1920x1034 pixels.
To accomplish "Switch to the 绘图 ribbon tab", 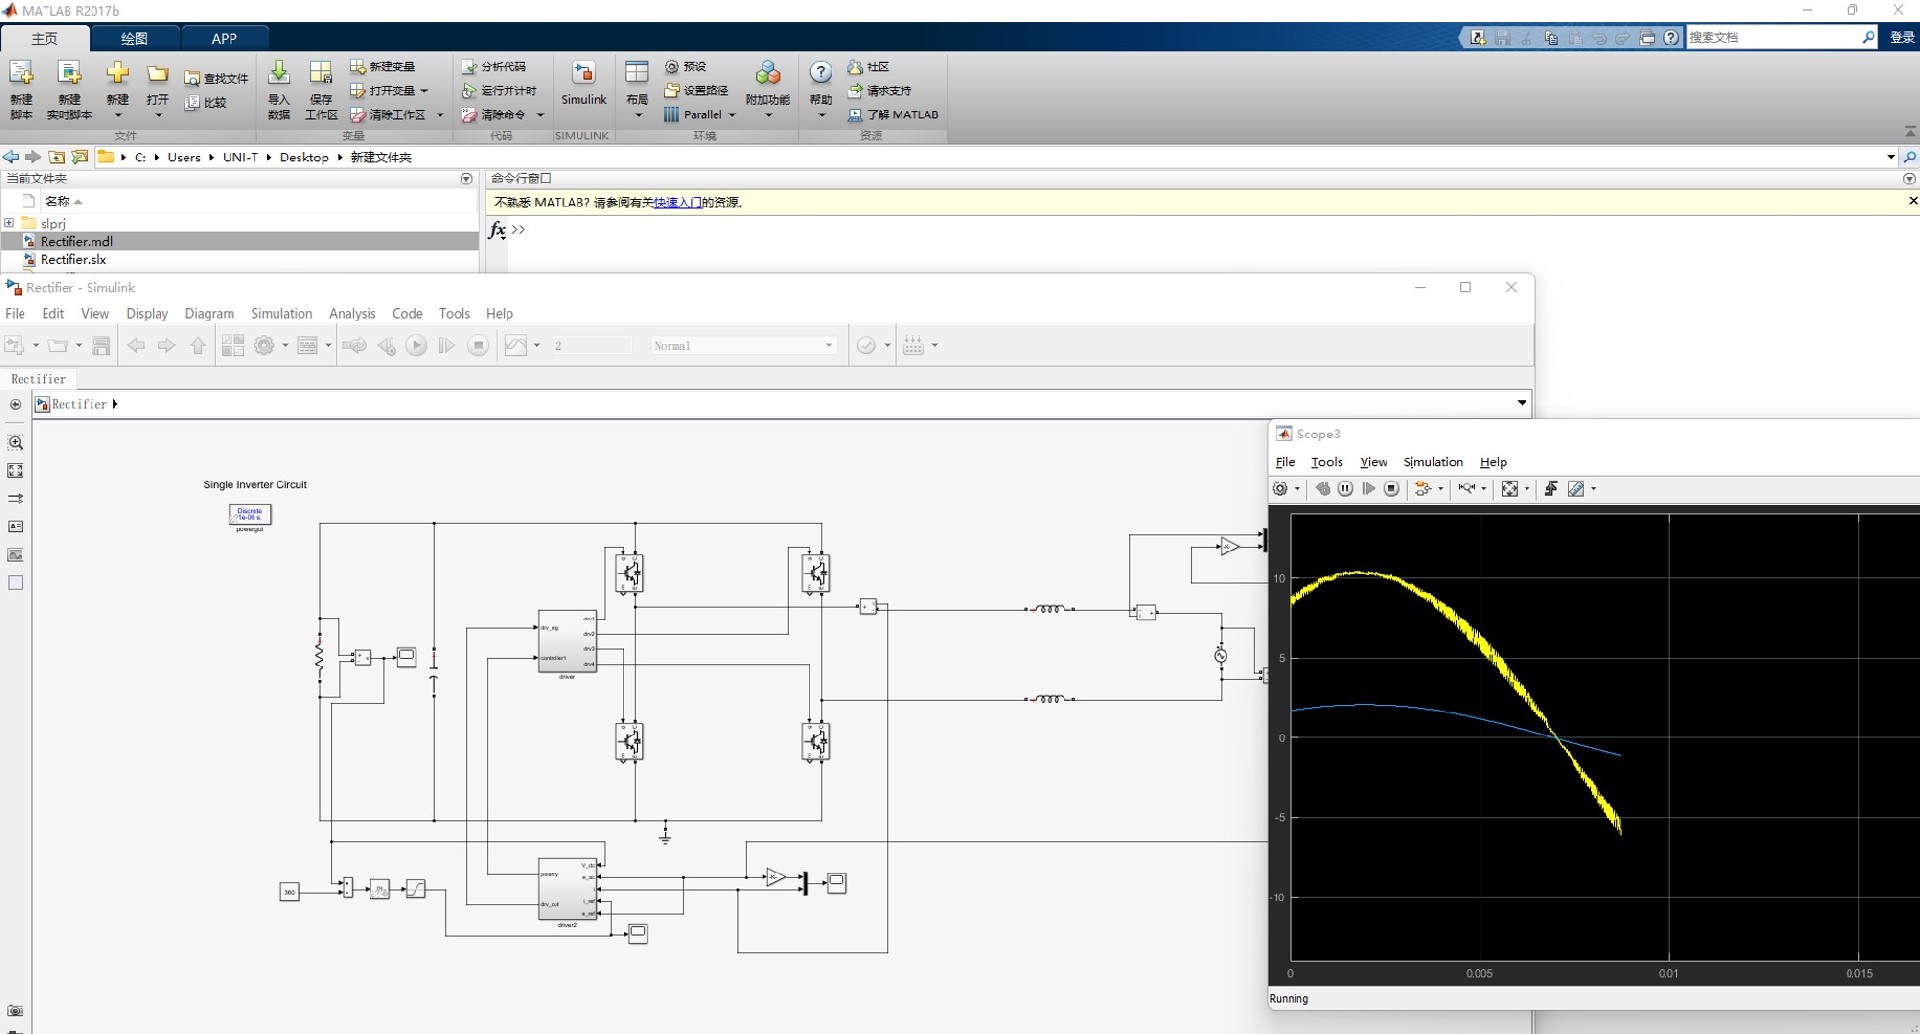I will 134,38.
